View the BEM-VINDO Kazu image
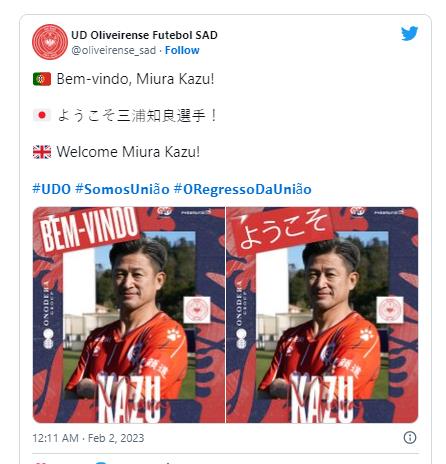 tap(129, 315)
